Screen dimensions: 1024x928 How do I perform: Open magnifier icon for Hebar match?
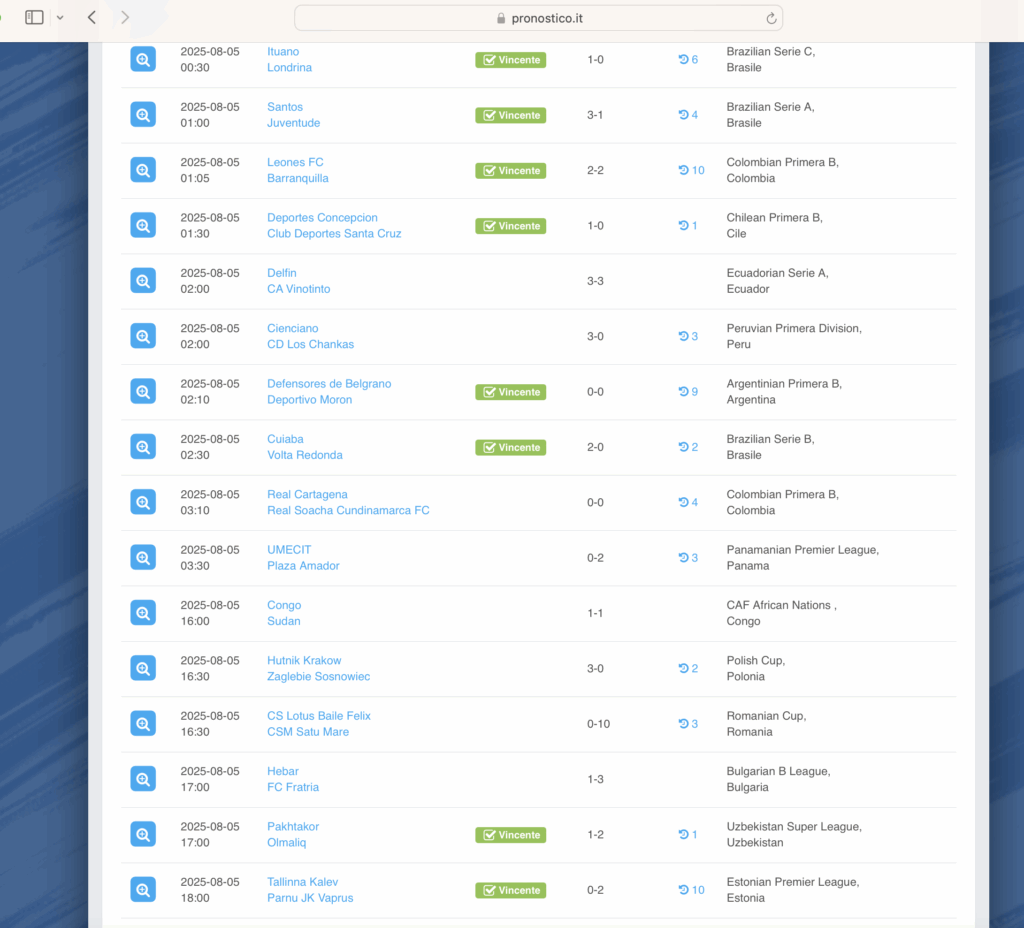click(x=142, y=779)
